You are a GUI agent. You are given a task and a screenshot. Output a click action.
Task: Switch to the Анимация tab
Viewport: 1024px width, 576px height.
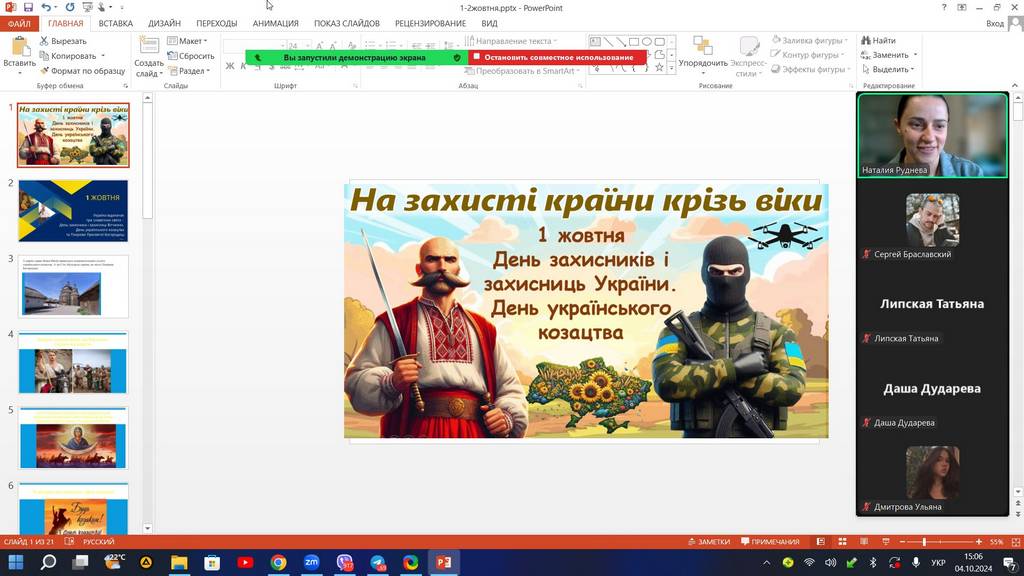(x=276, y=24)
